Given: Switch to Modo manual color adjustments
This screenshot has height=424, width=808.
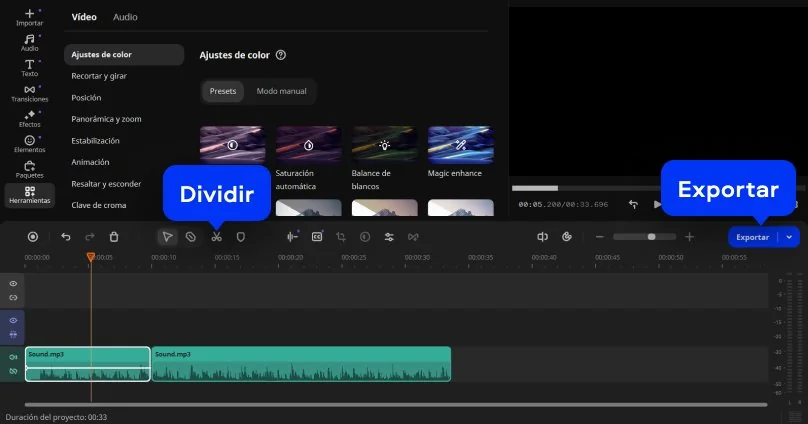Looking at the screenshot, I should [x=281, y=91].
